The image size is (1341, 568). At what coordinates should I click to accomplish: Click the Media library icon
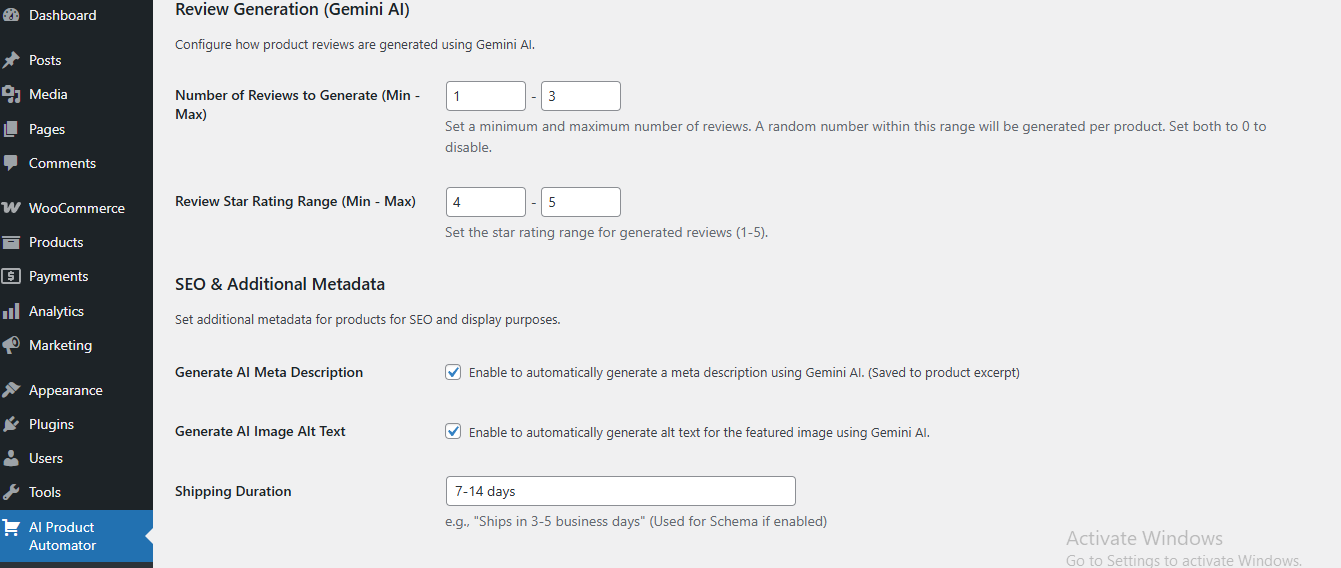coord(11,94)
